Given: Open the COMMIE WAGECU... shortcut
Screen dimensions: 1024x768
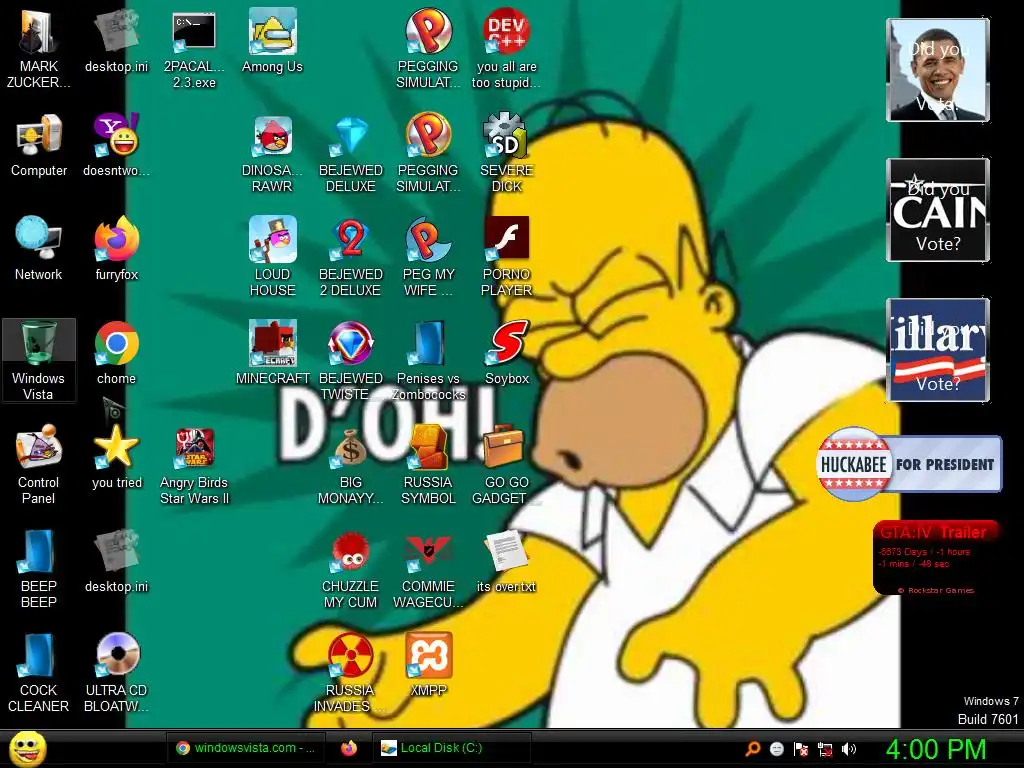Looking at the screenshot, I should (428, 572).
